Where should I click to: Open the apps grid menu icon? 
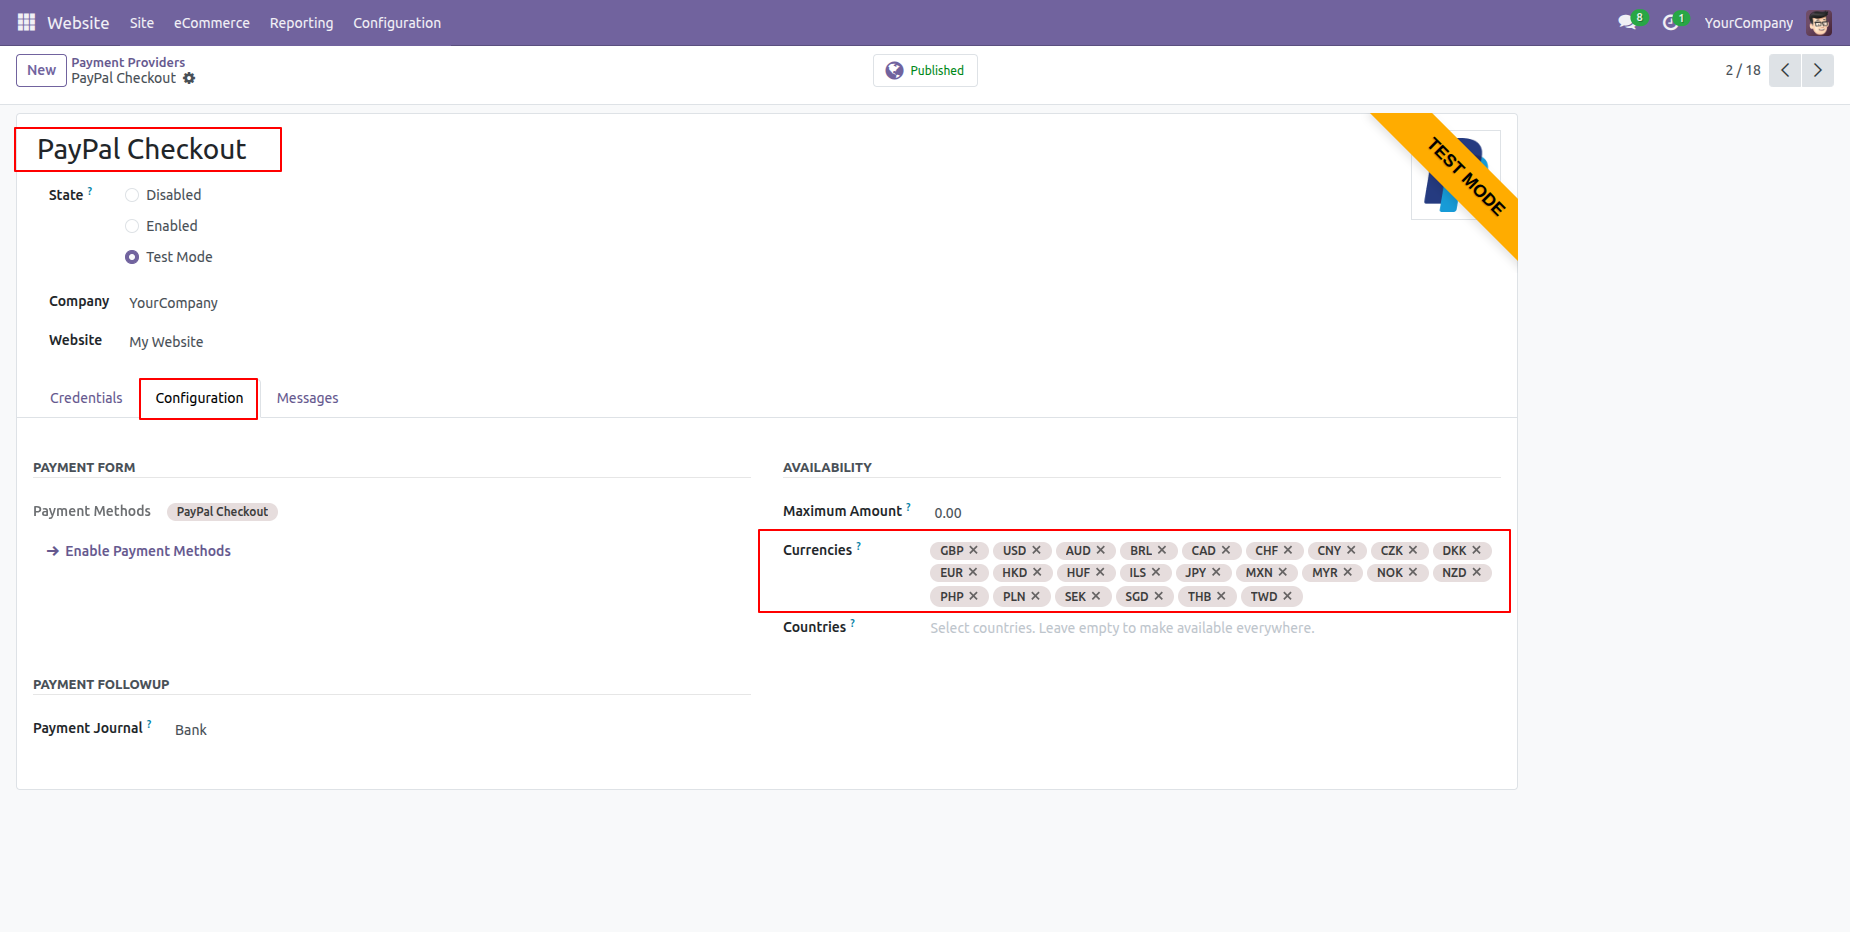(x=26, y=22)
